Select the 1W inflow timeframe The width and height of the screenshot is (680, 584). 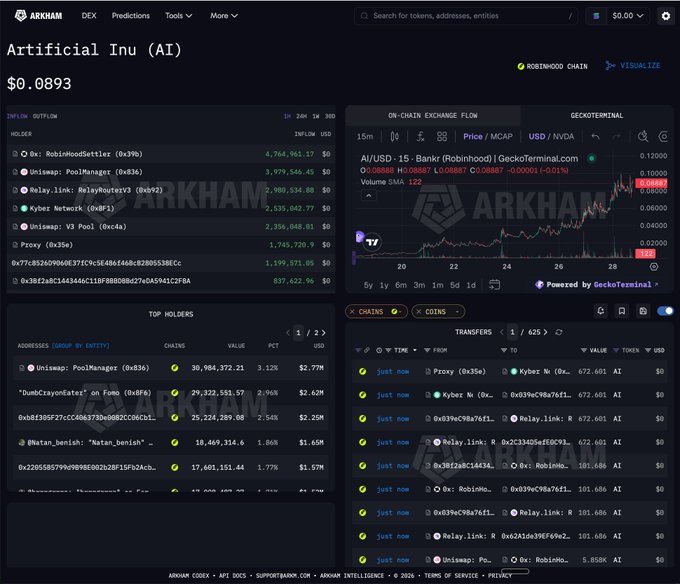pos(316,116)
